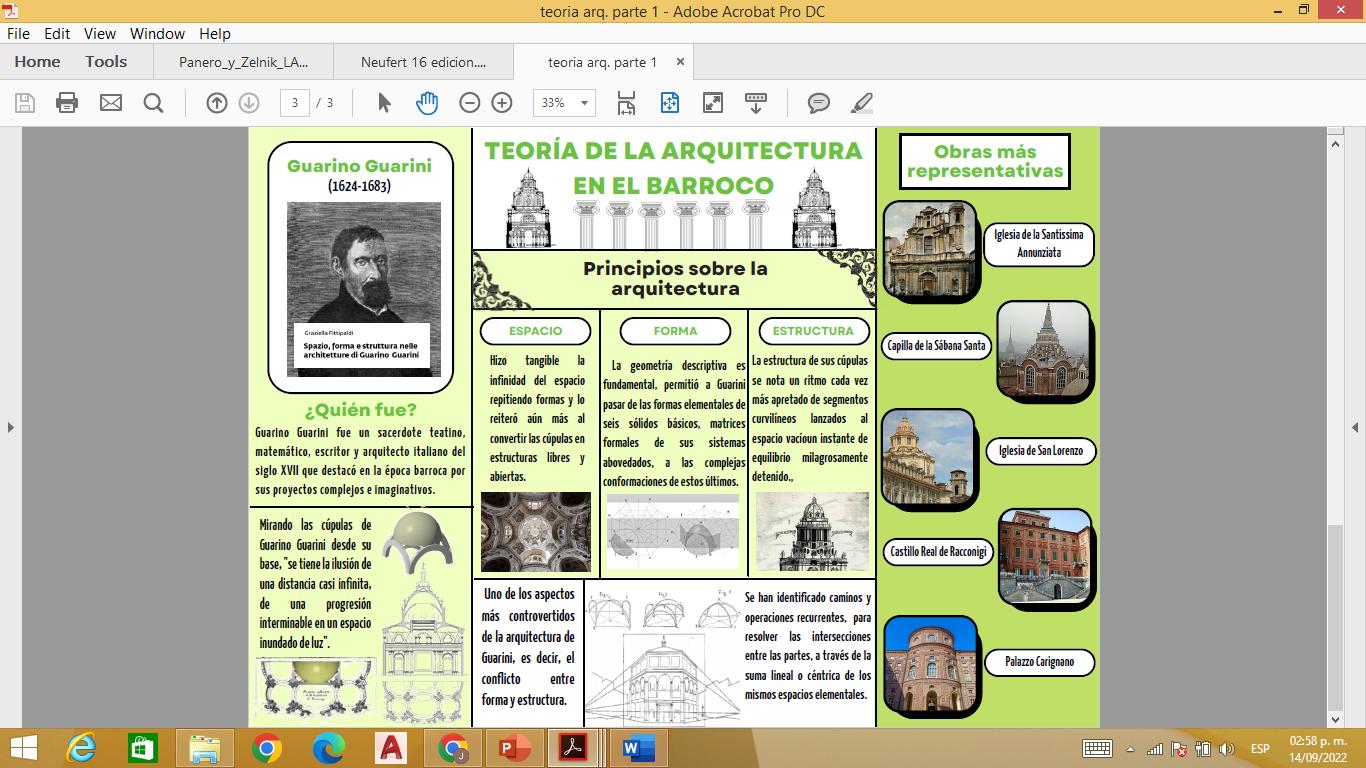
Task: Click the Fit one full page icon
Action: pyautogui.click(x=669, y=102)
